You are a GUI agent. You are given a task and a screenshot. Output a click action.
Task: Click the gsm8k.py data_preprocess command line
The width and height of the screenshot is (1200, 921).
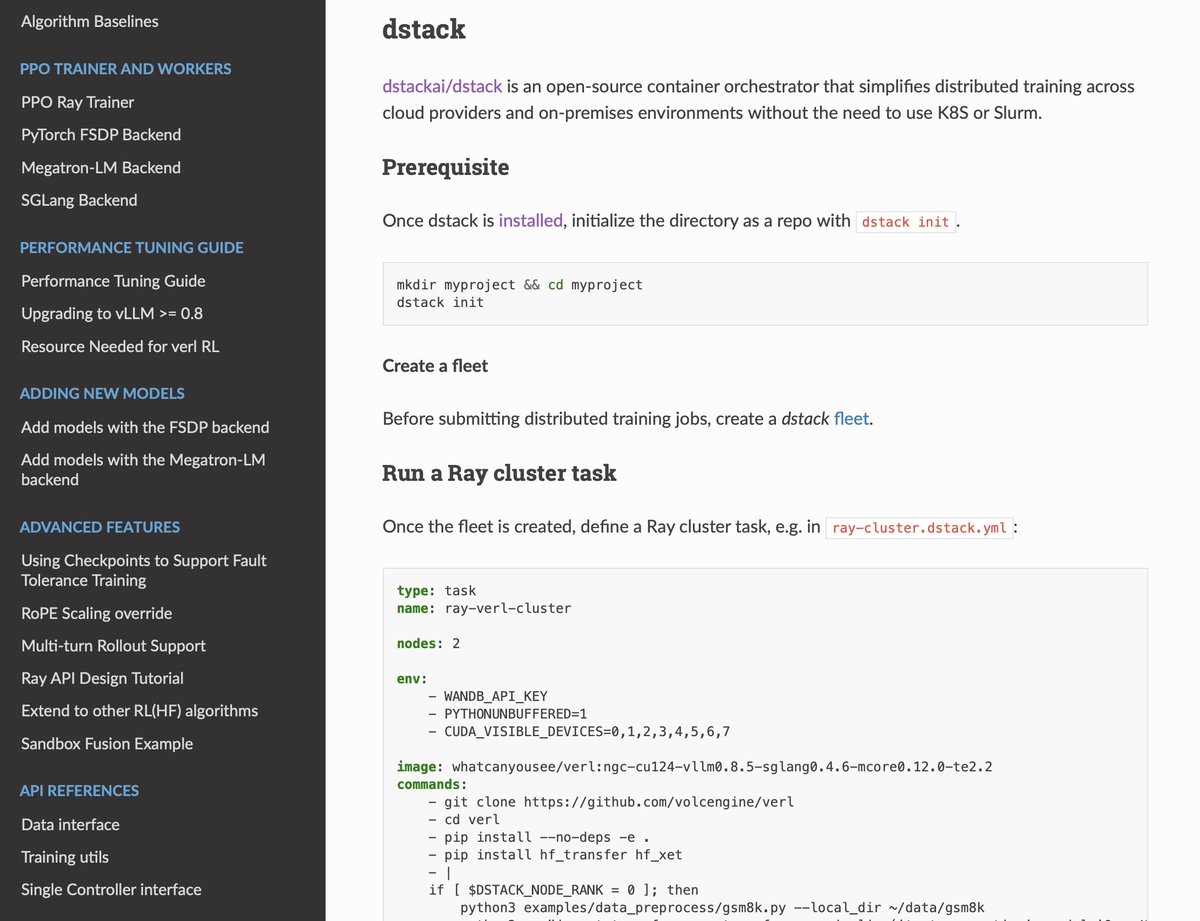(x=725, y=908)
